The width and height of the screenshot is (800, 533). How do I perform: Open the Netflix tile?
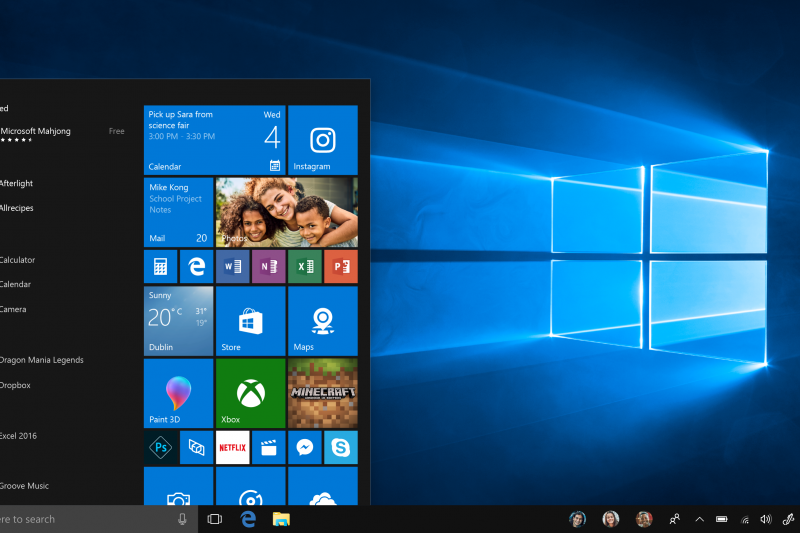pyautogui.click(x=233, y=447)
